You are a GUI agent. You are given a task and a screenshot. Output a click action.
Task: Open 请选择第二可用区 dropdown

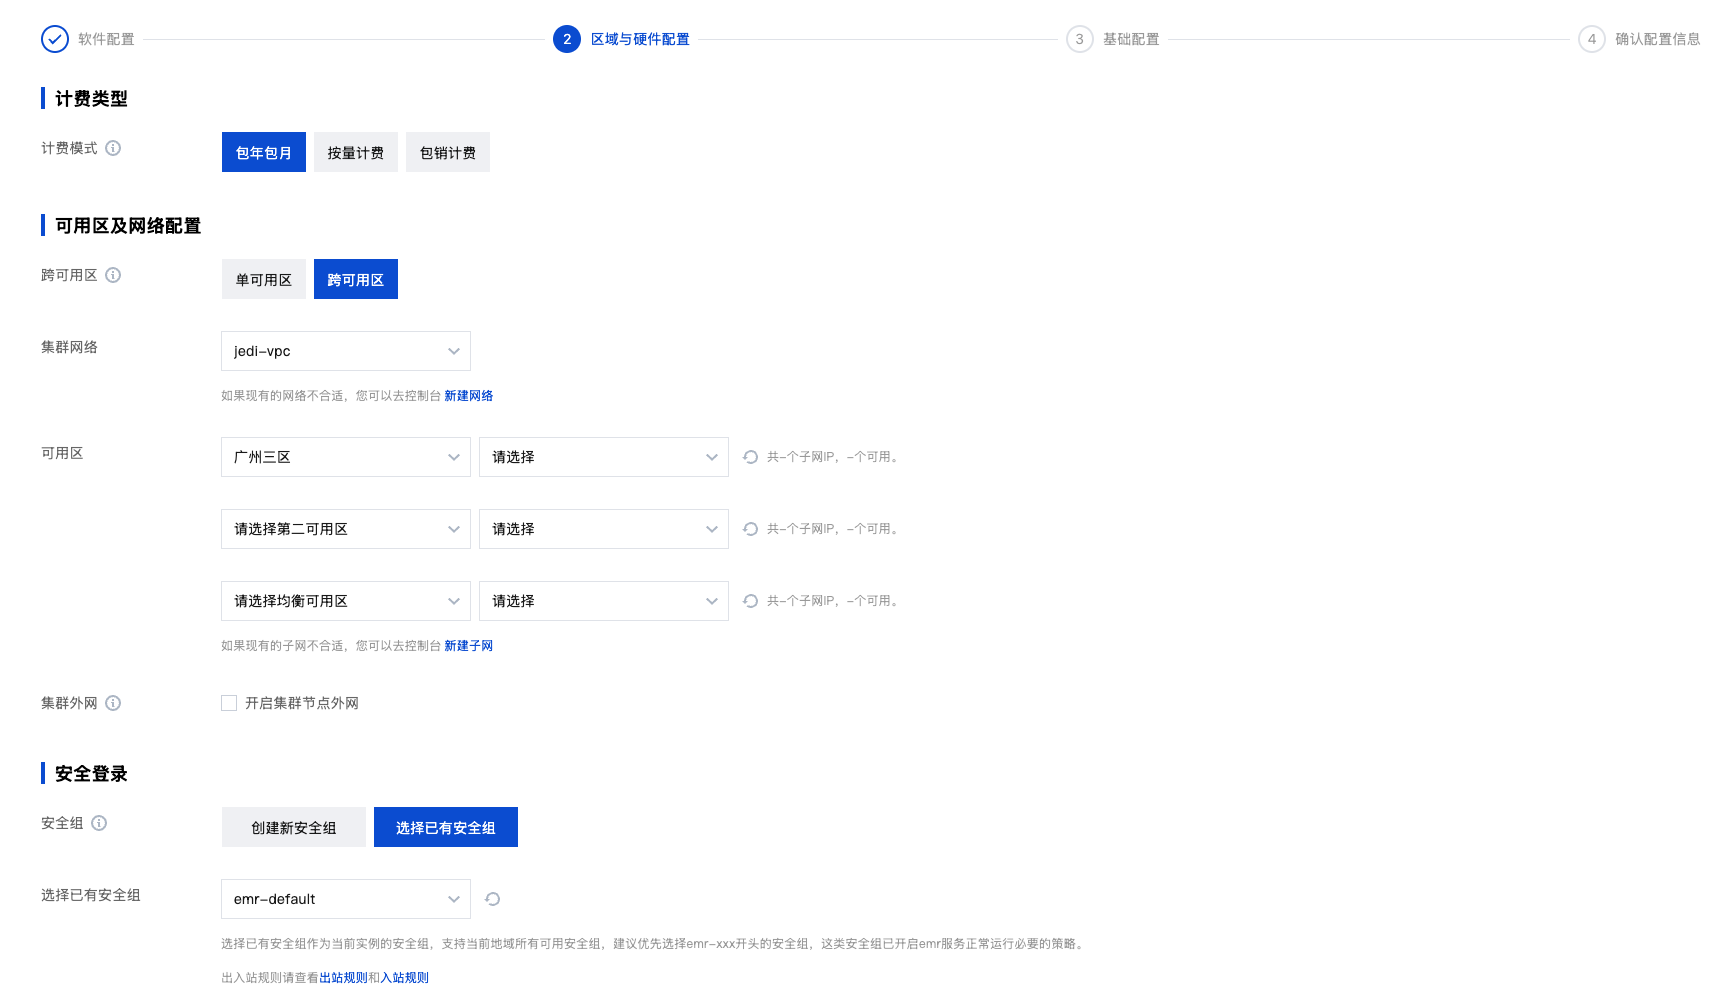coord(346,529)
